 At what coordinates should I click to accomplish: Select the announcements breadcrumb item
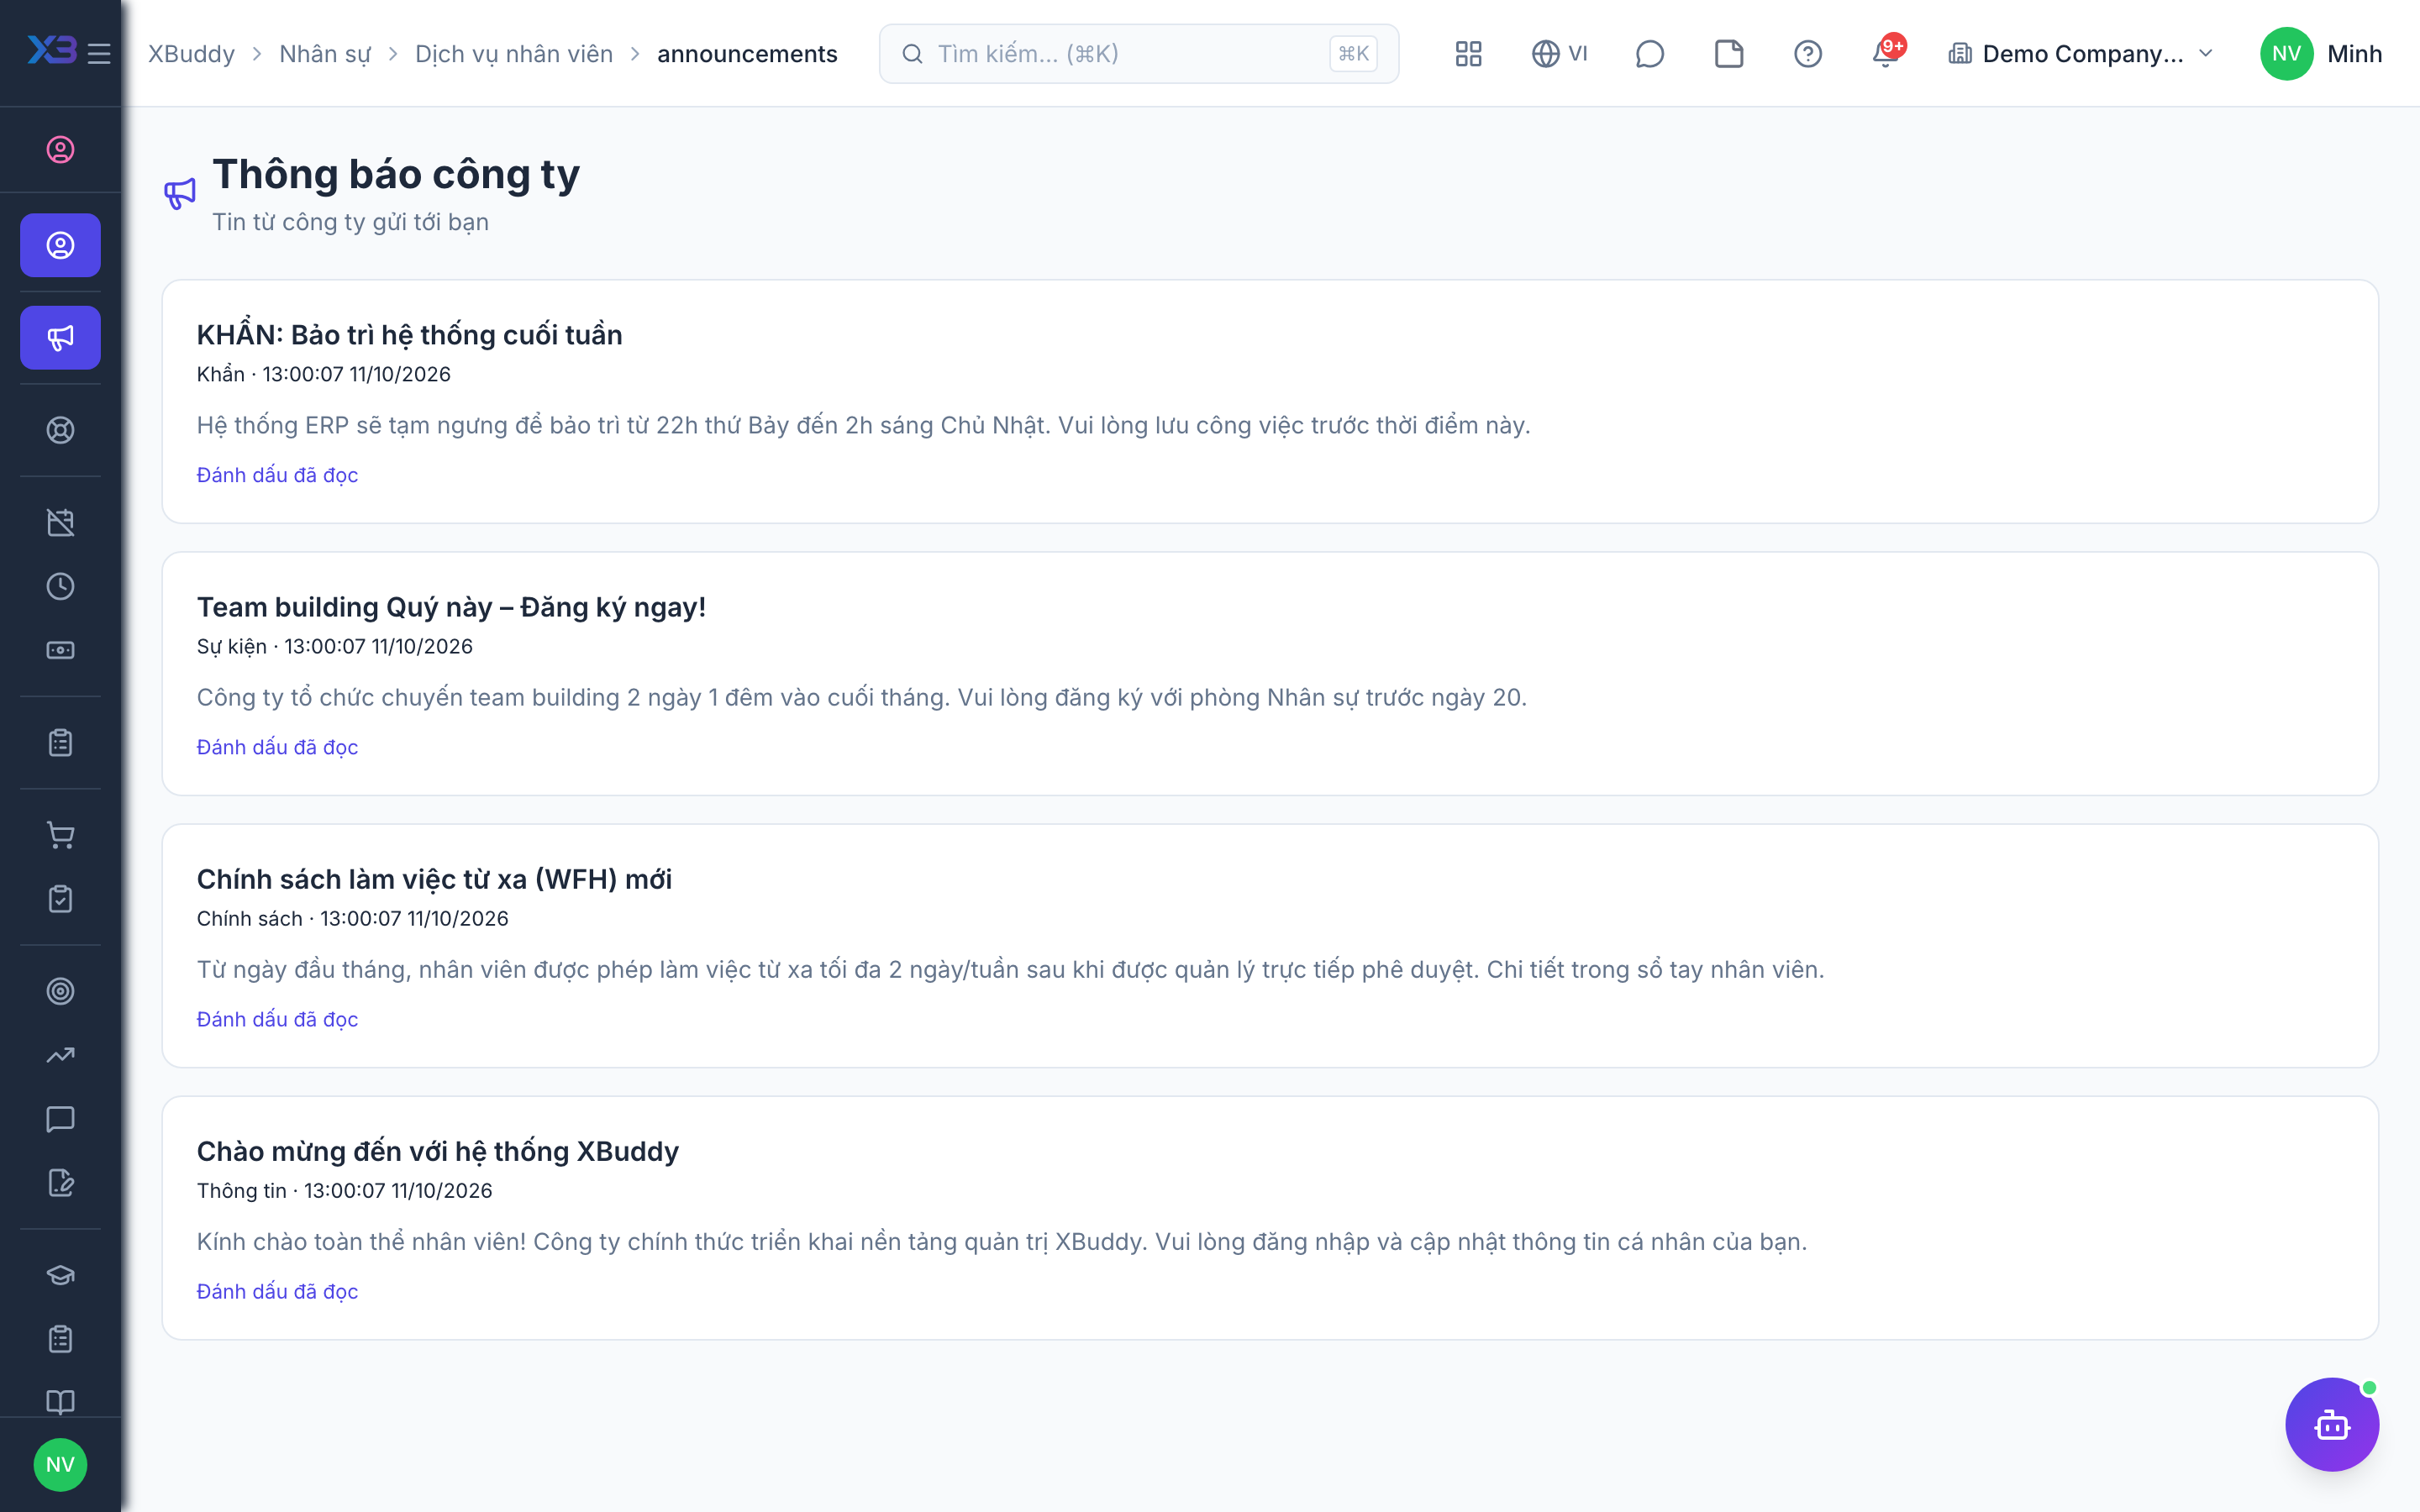click(x=747, y=53)
